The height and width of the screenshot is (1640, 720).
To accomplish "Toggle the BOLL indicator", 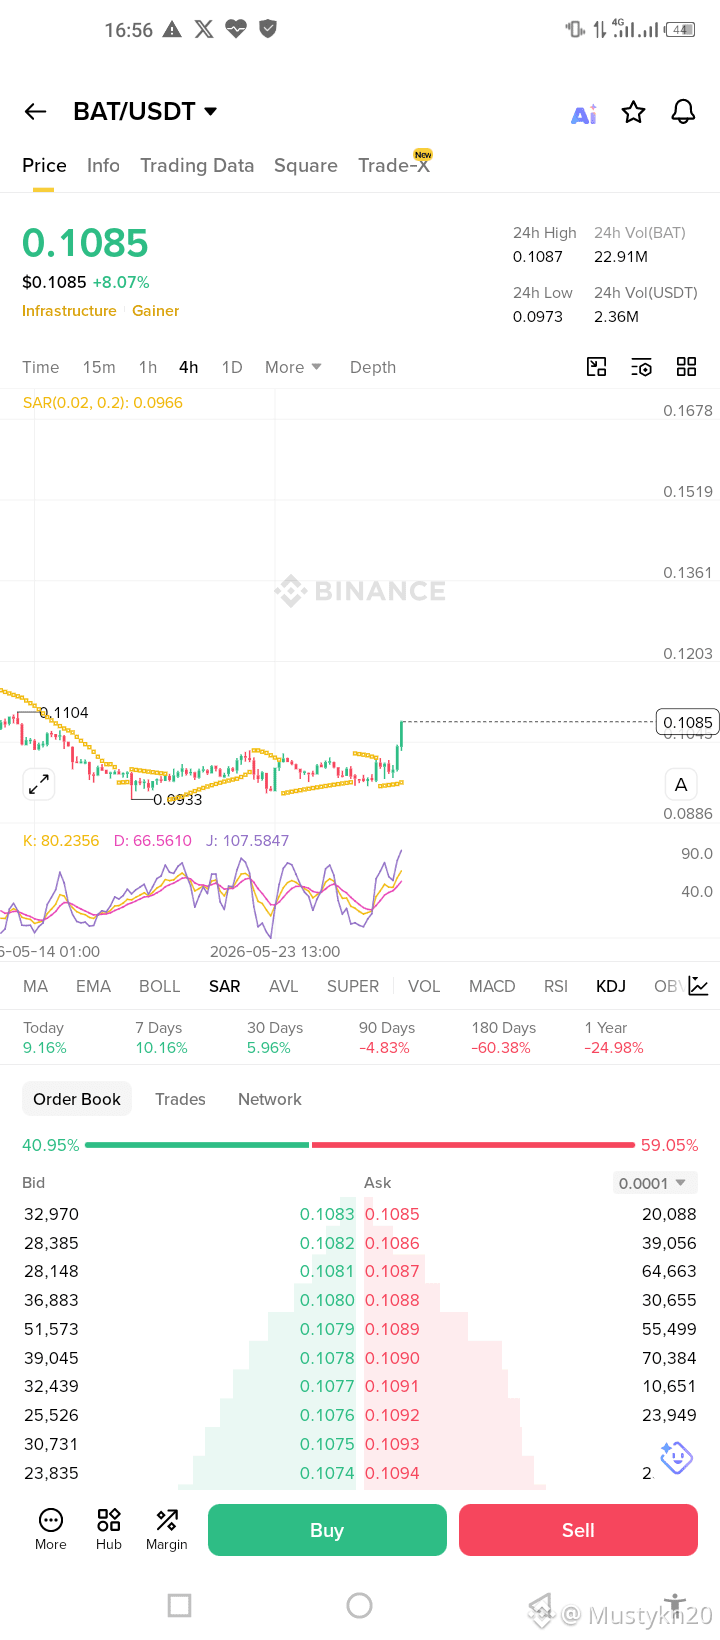I will [160, 986].
